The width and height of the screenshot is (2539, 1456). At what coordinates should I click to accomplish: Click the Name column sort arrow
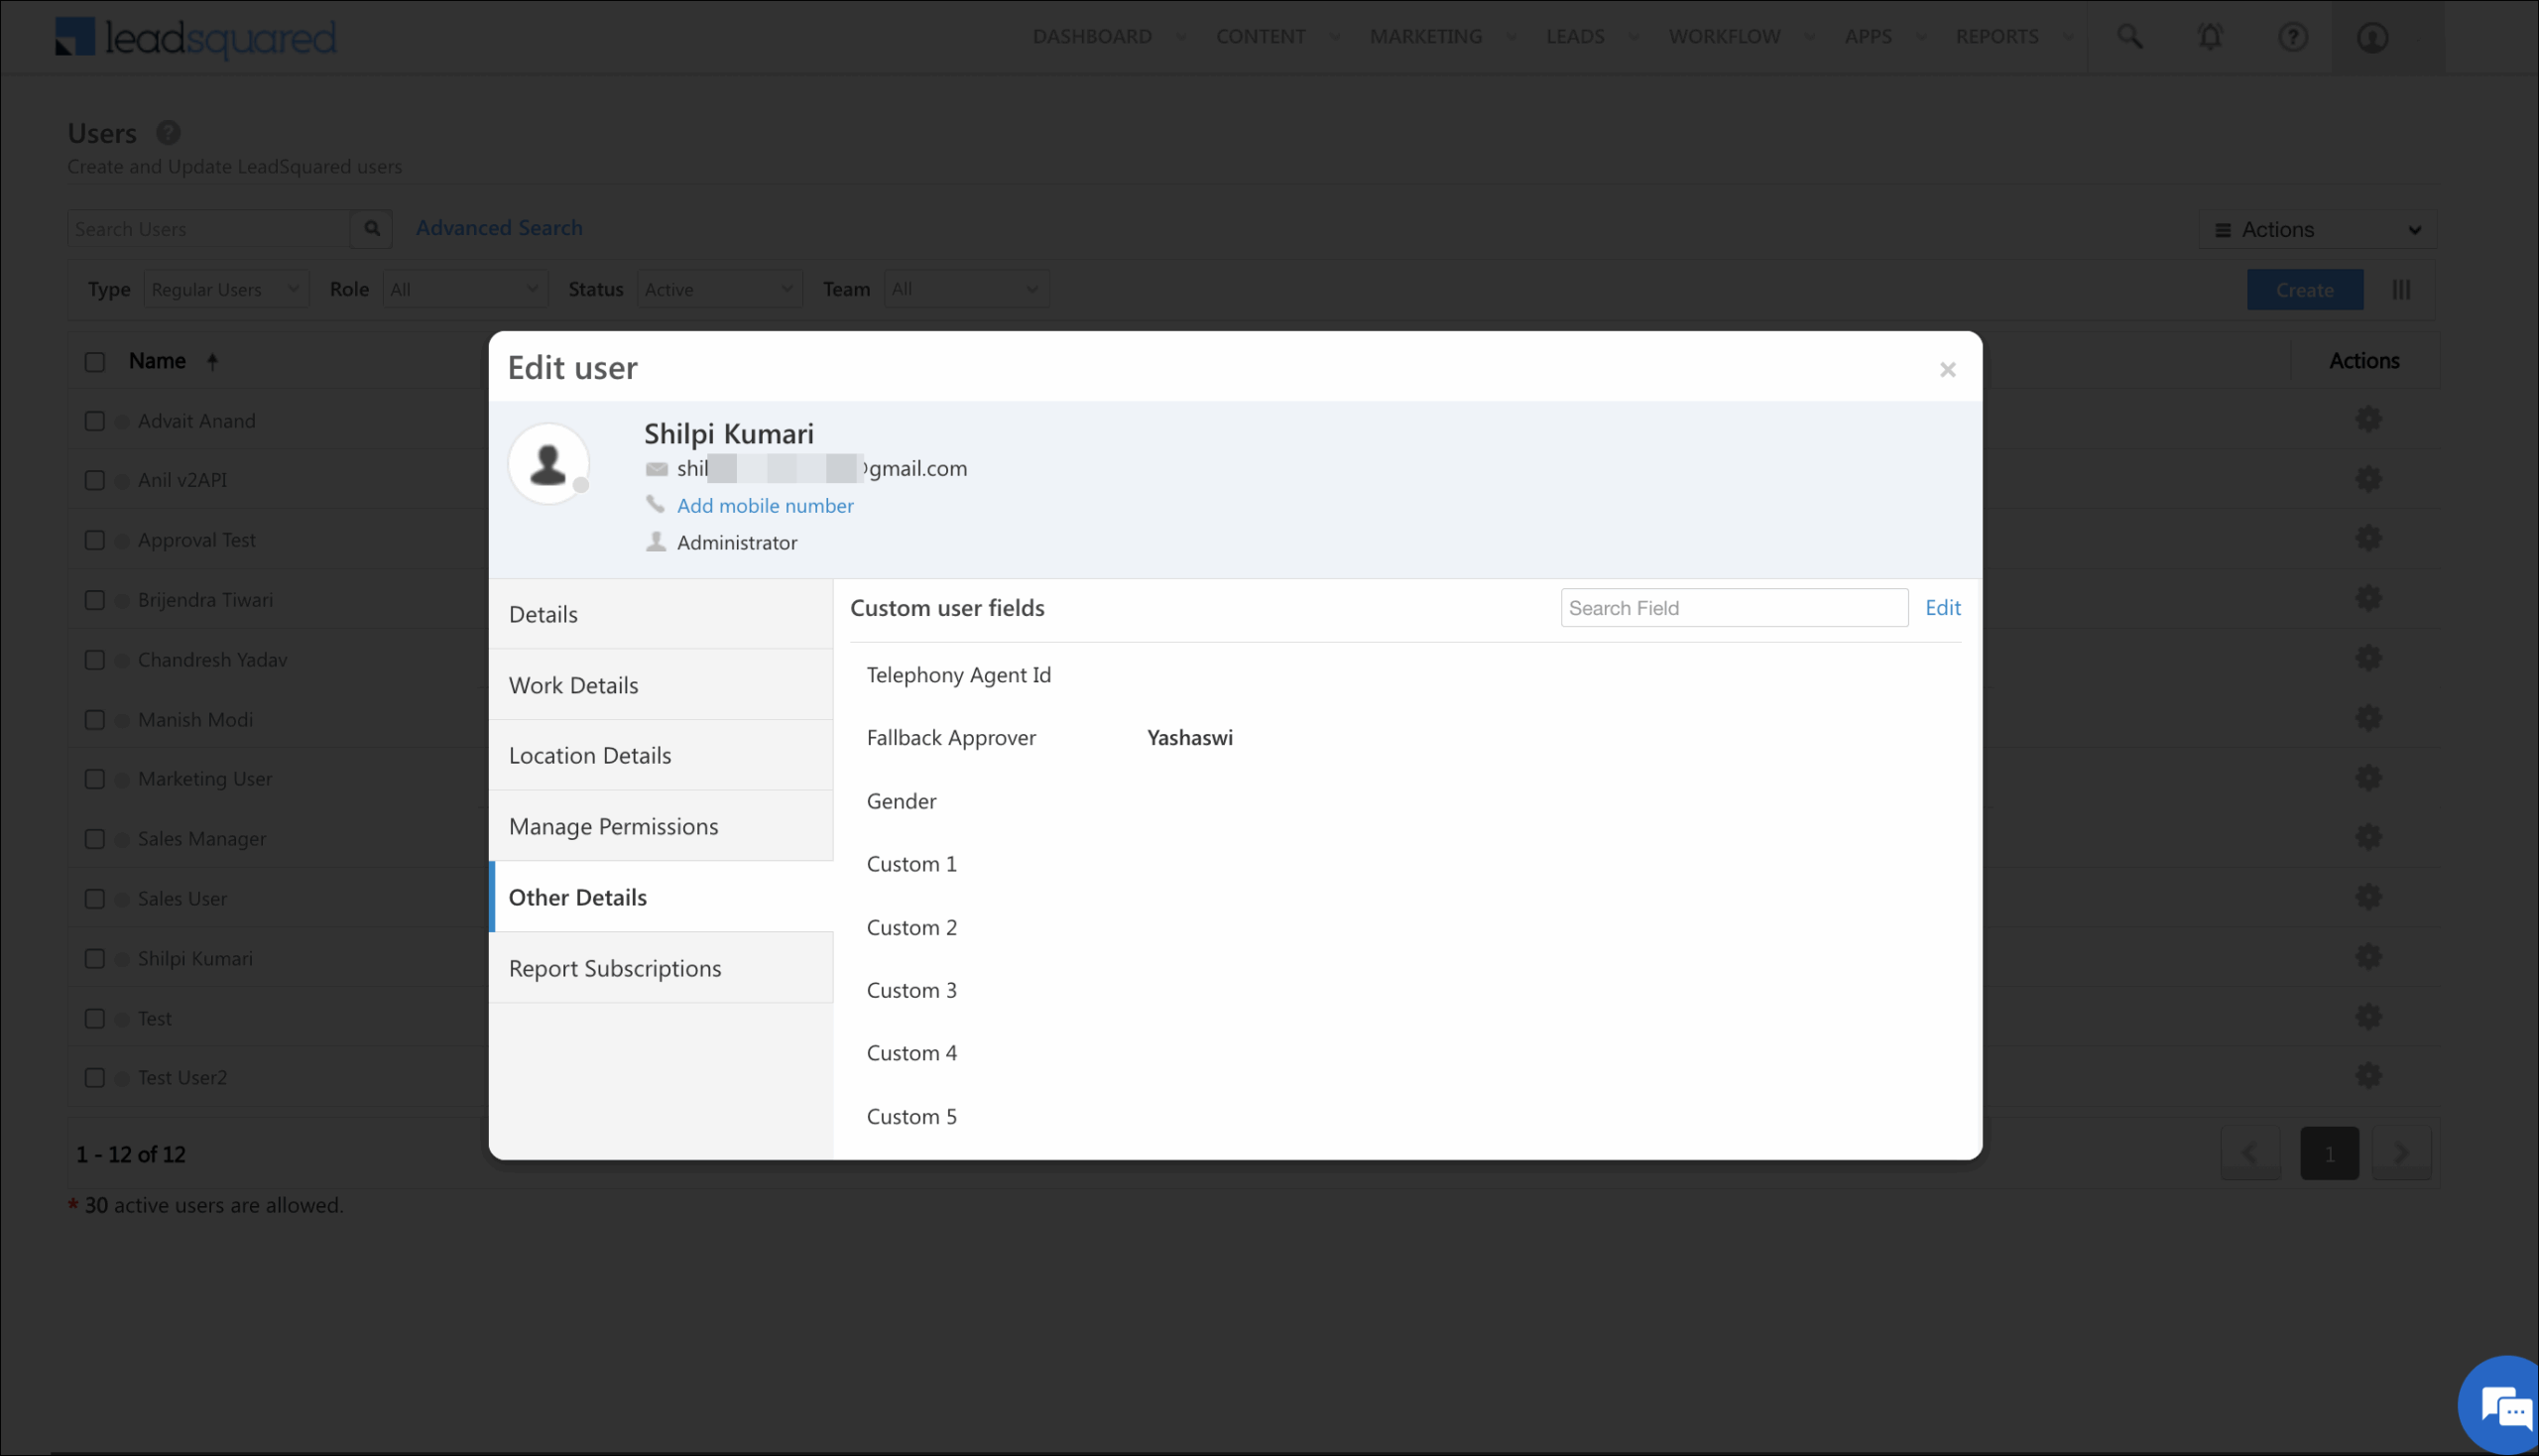click(x=212, y=361)
